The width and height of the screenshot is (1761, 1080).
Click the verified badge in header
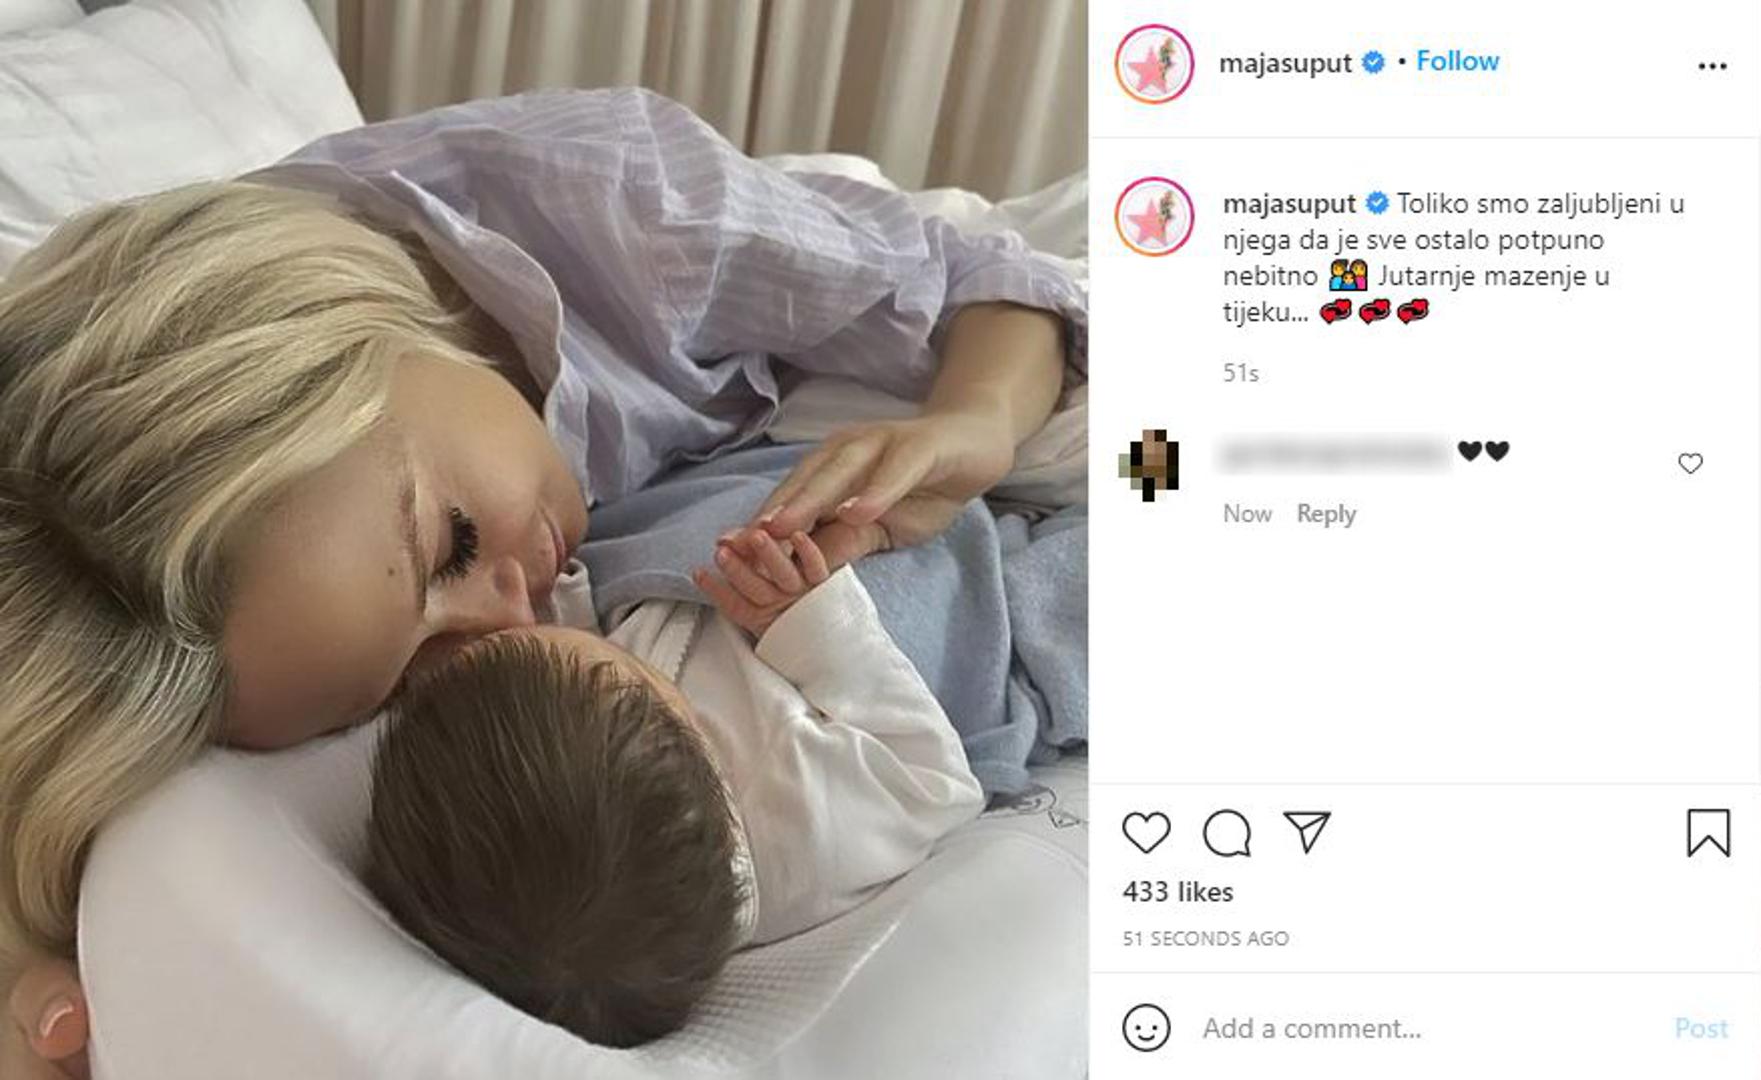[x=1374, y=62]
